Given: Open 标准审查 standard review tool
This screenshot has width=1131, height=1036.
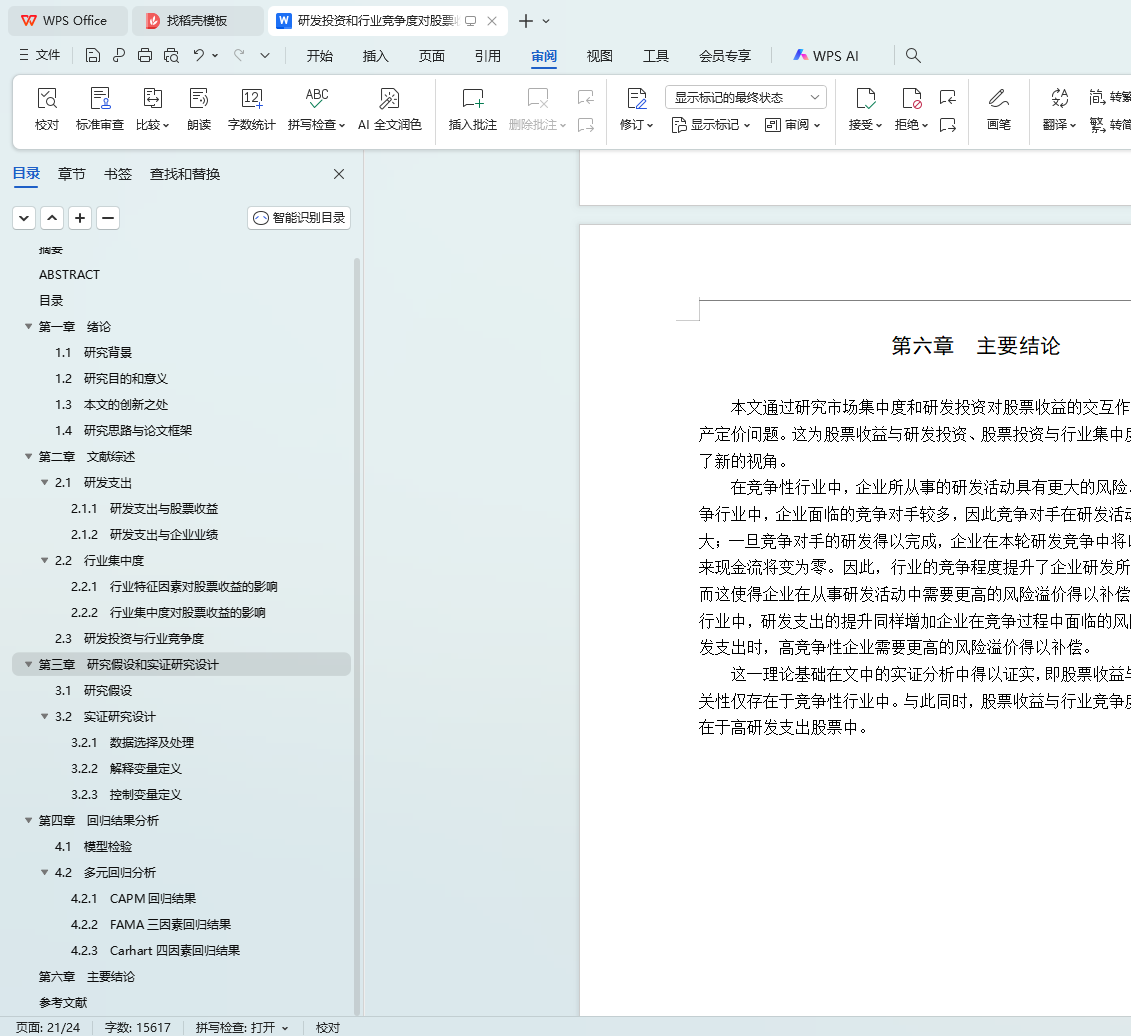Looking at the screenshot, I should 100,110.
